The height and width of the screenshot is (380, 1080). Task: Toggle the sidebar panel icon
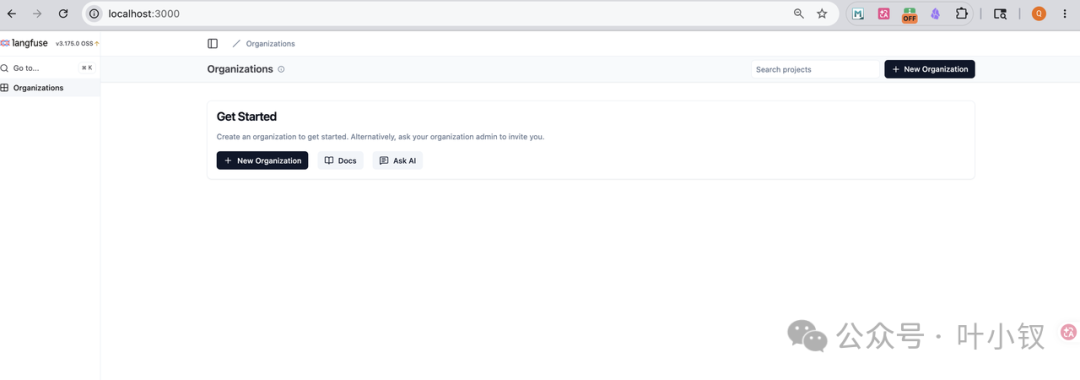click(x=213, y=43)
